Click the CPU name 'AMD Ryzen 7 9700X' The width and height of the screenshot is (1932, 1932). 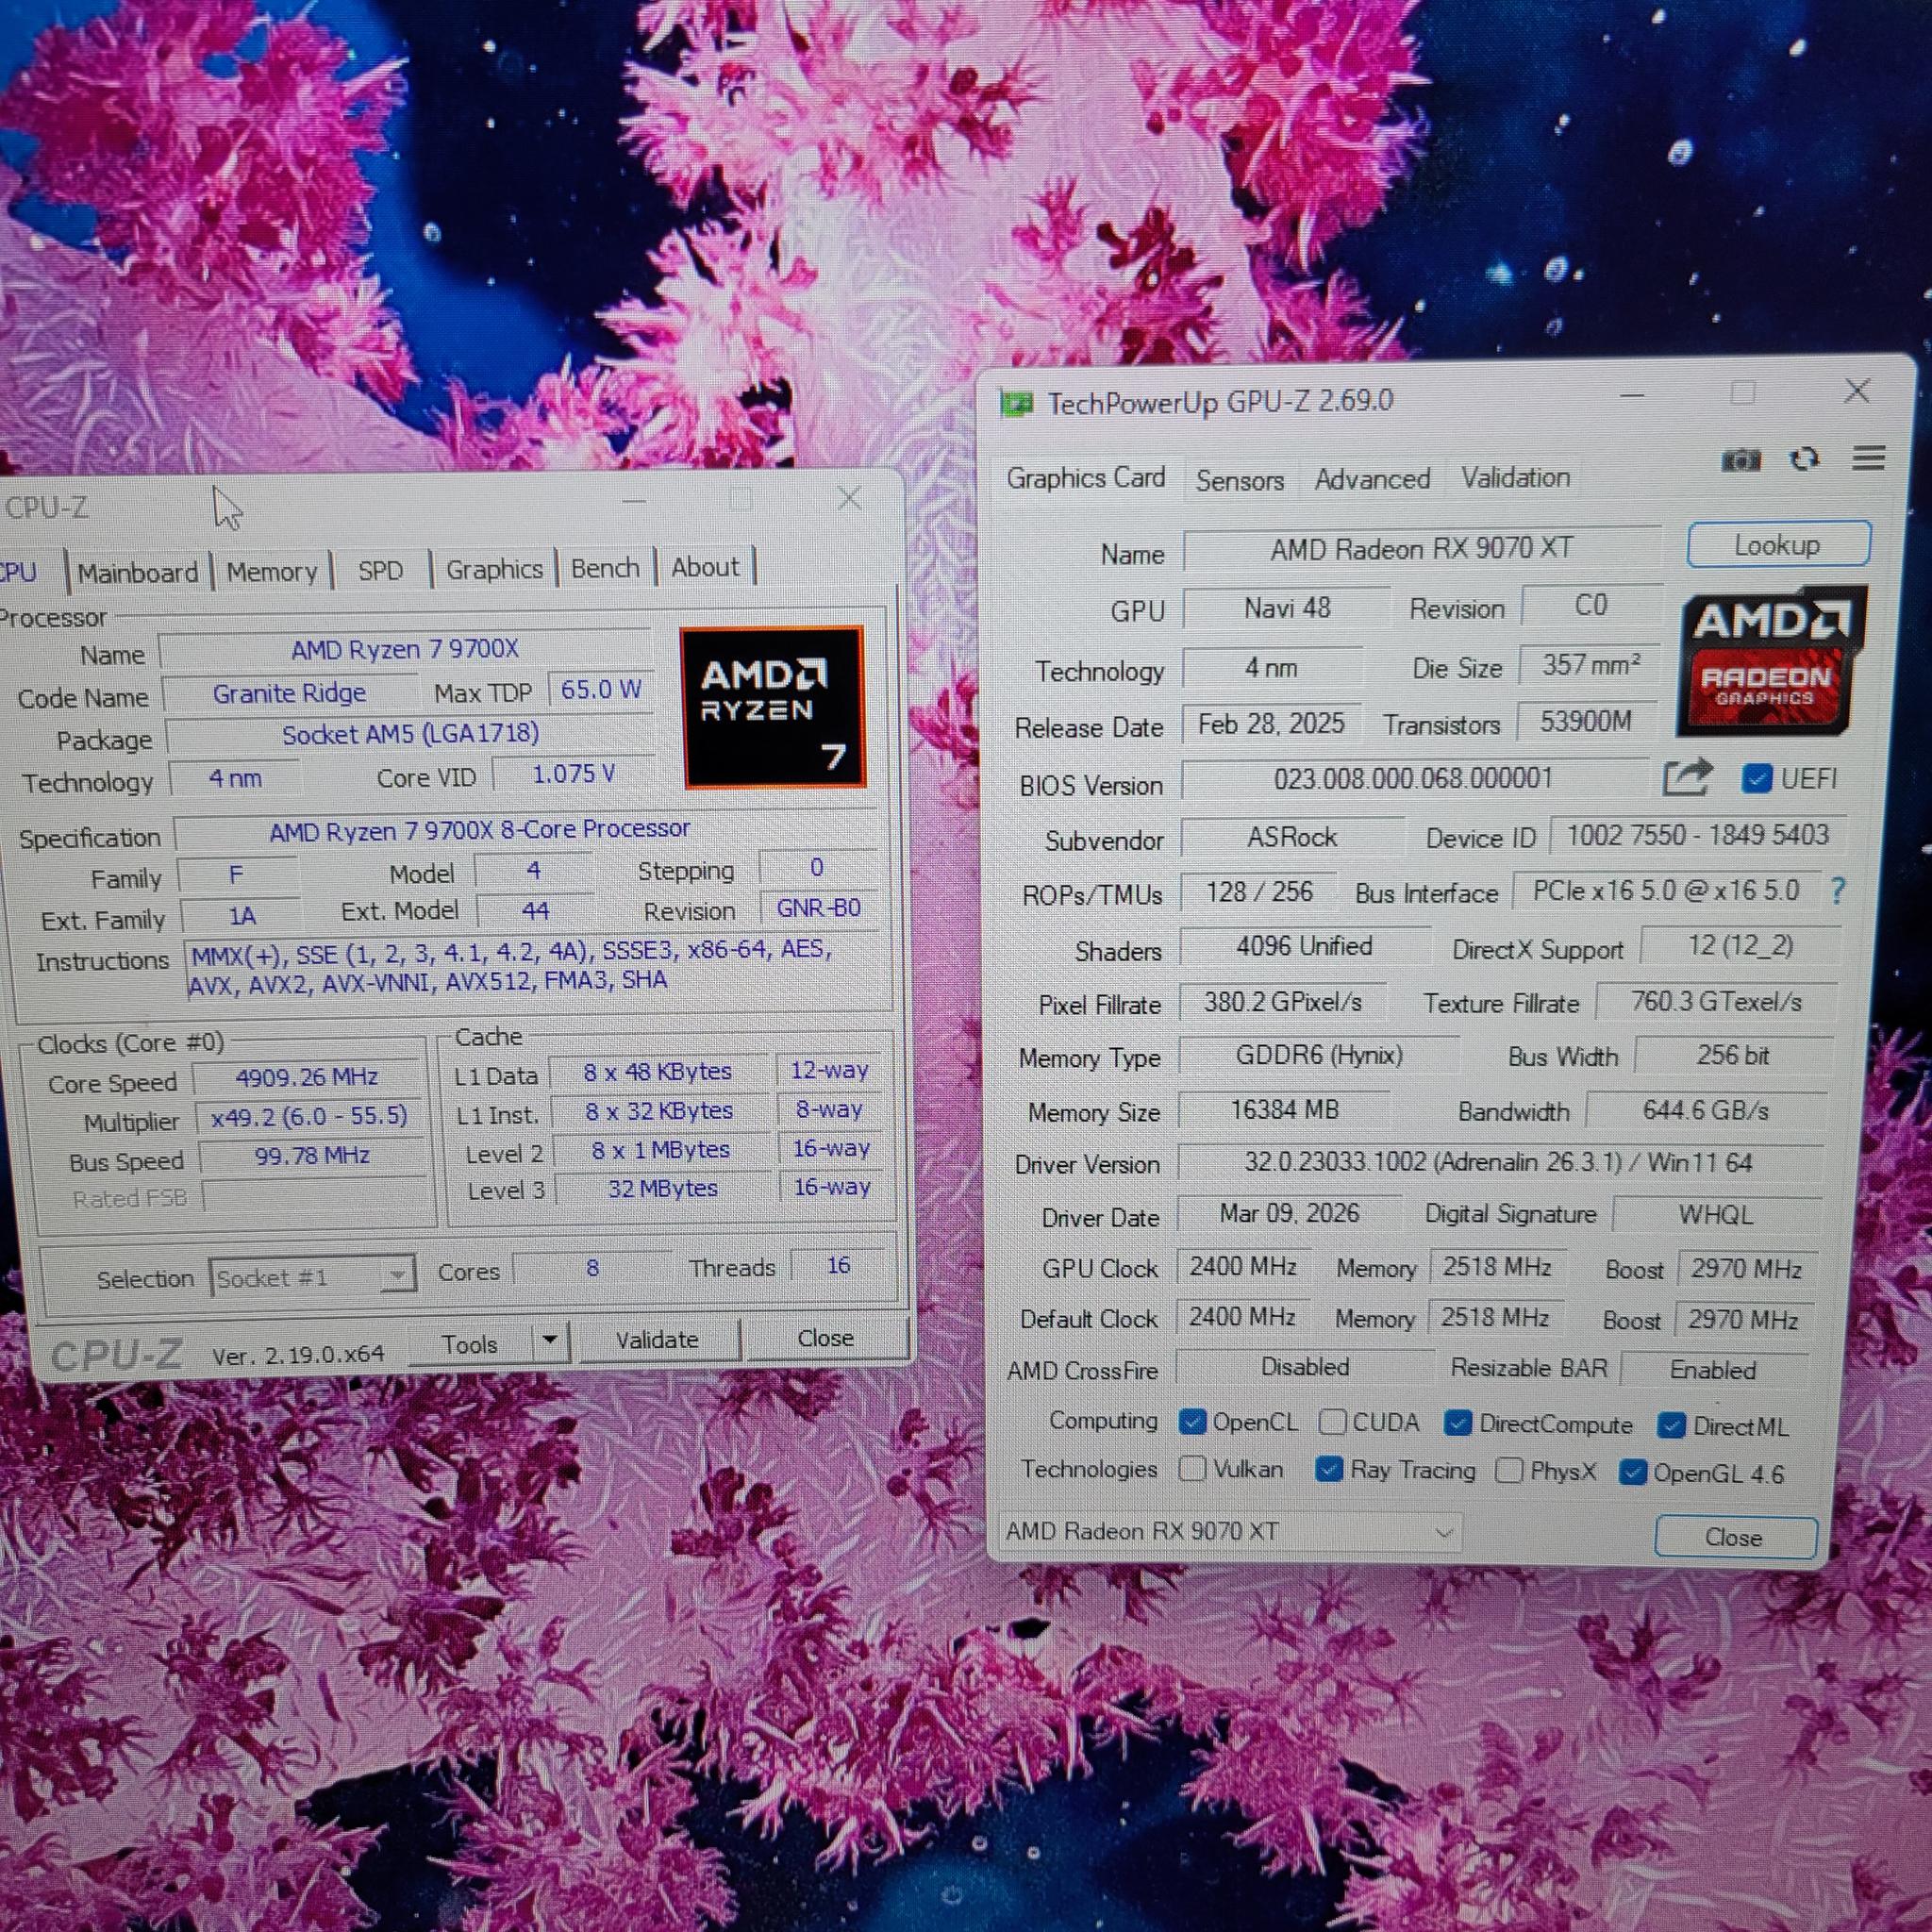tap(405, 649)
